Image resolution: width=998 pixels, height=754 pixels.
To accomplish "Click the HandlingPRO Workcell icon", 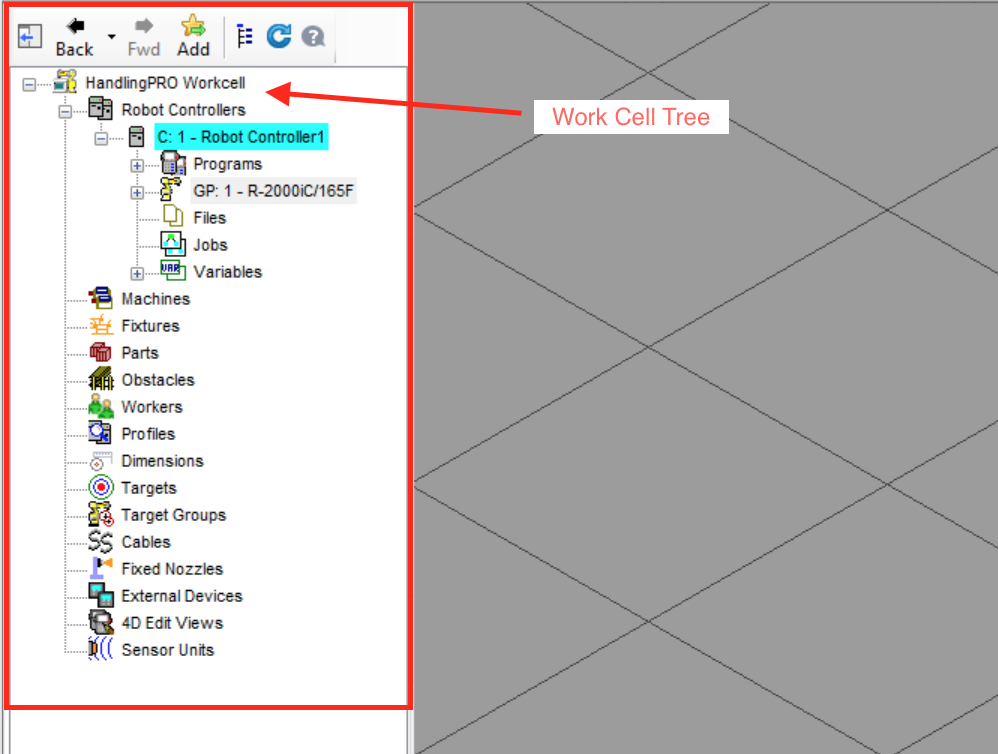I will (65, 82).
